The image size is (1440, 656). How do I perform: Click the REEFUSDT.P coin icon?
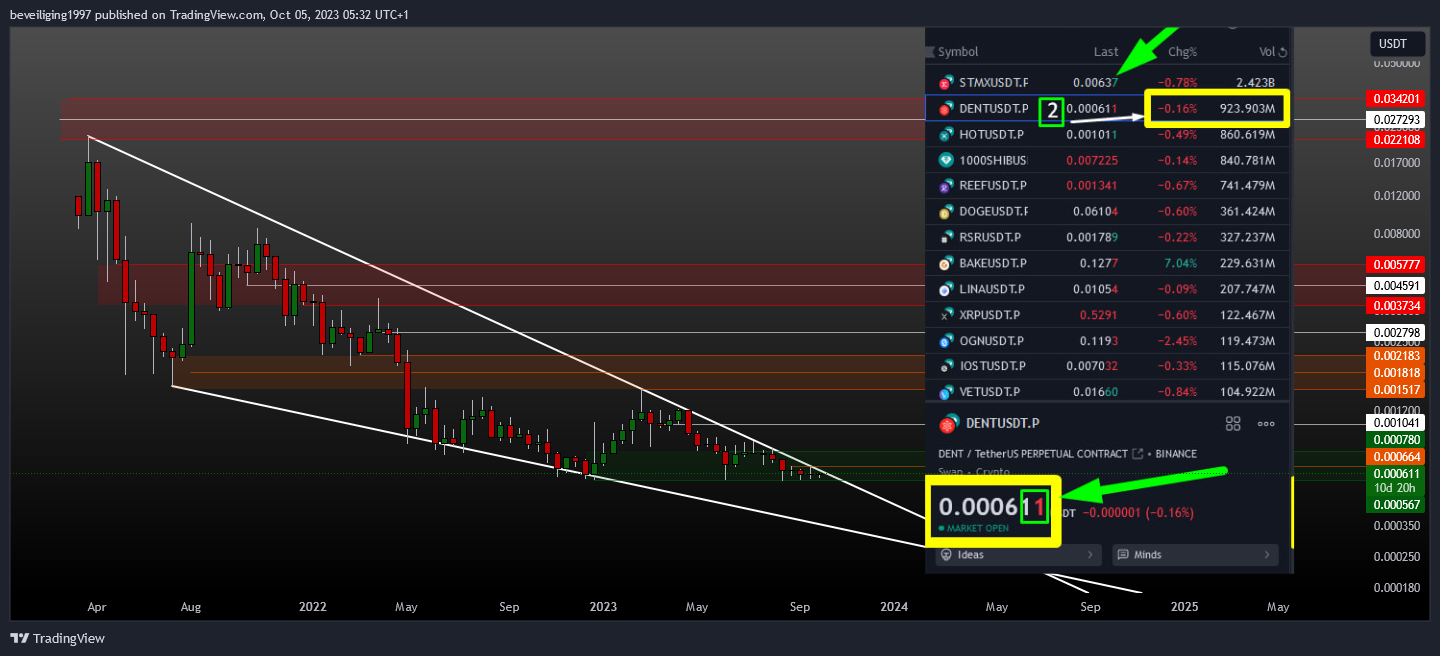click(x=946, y=186)
